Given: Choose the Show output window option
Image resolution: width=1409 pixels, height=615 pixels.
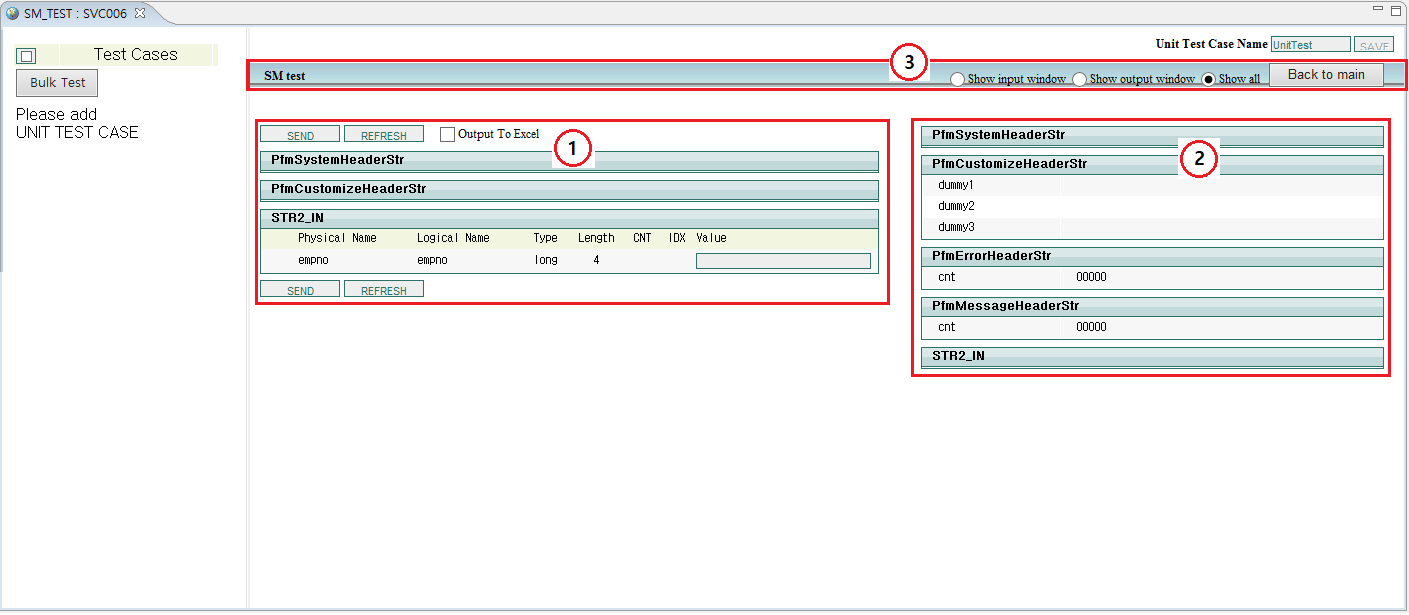Looking at the screenshot, I should [1079, 79].
